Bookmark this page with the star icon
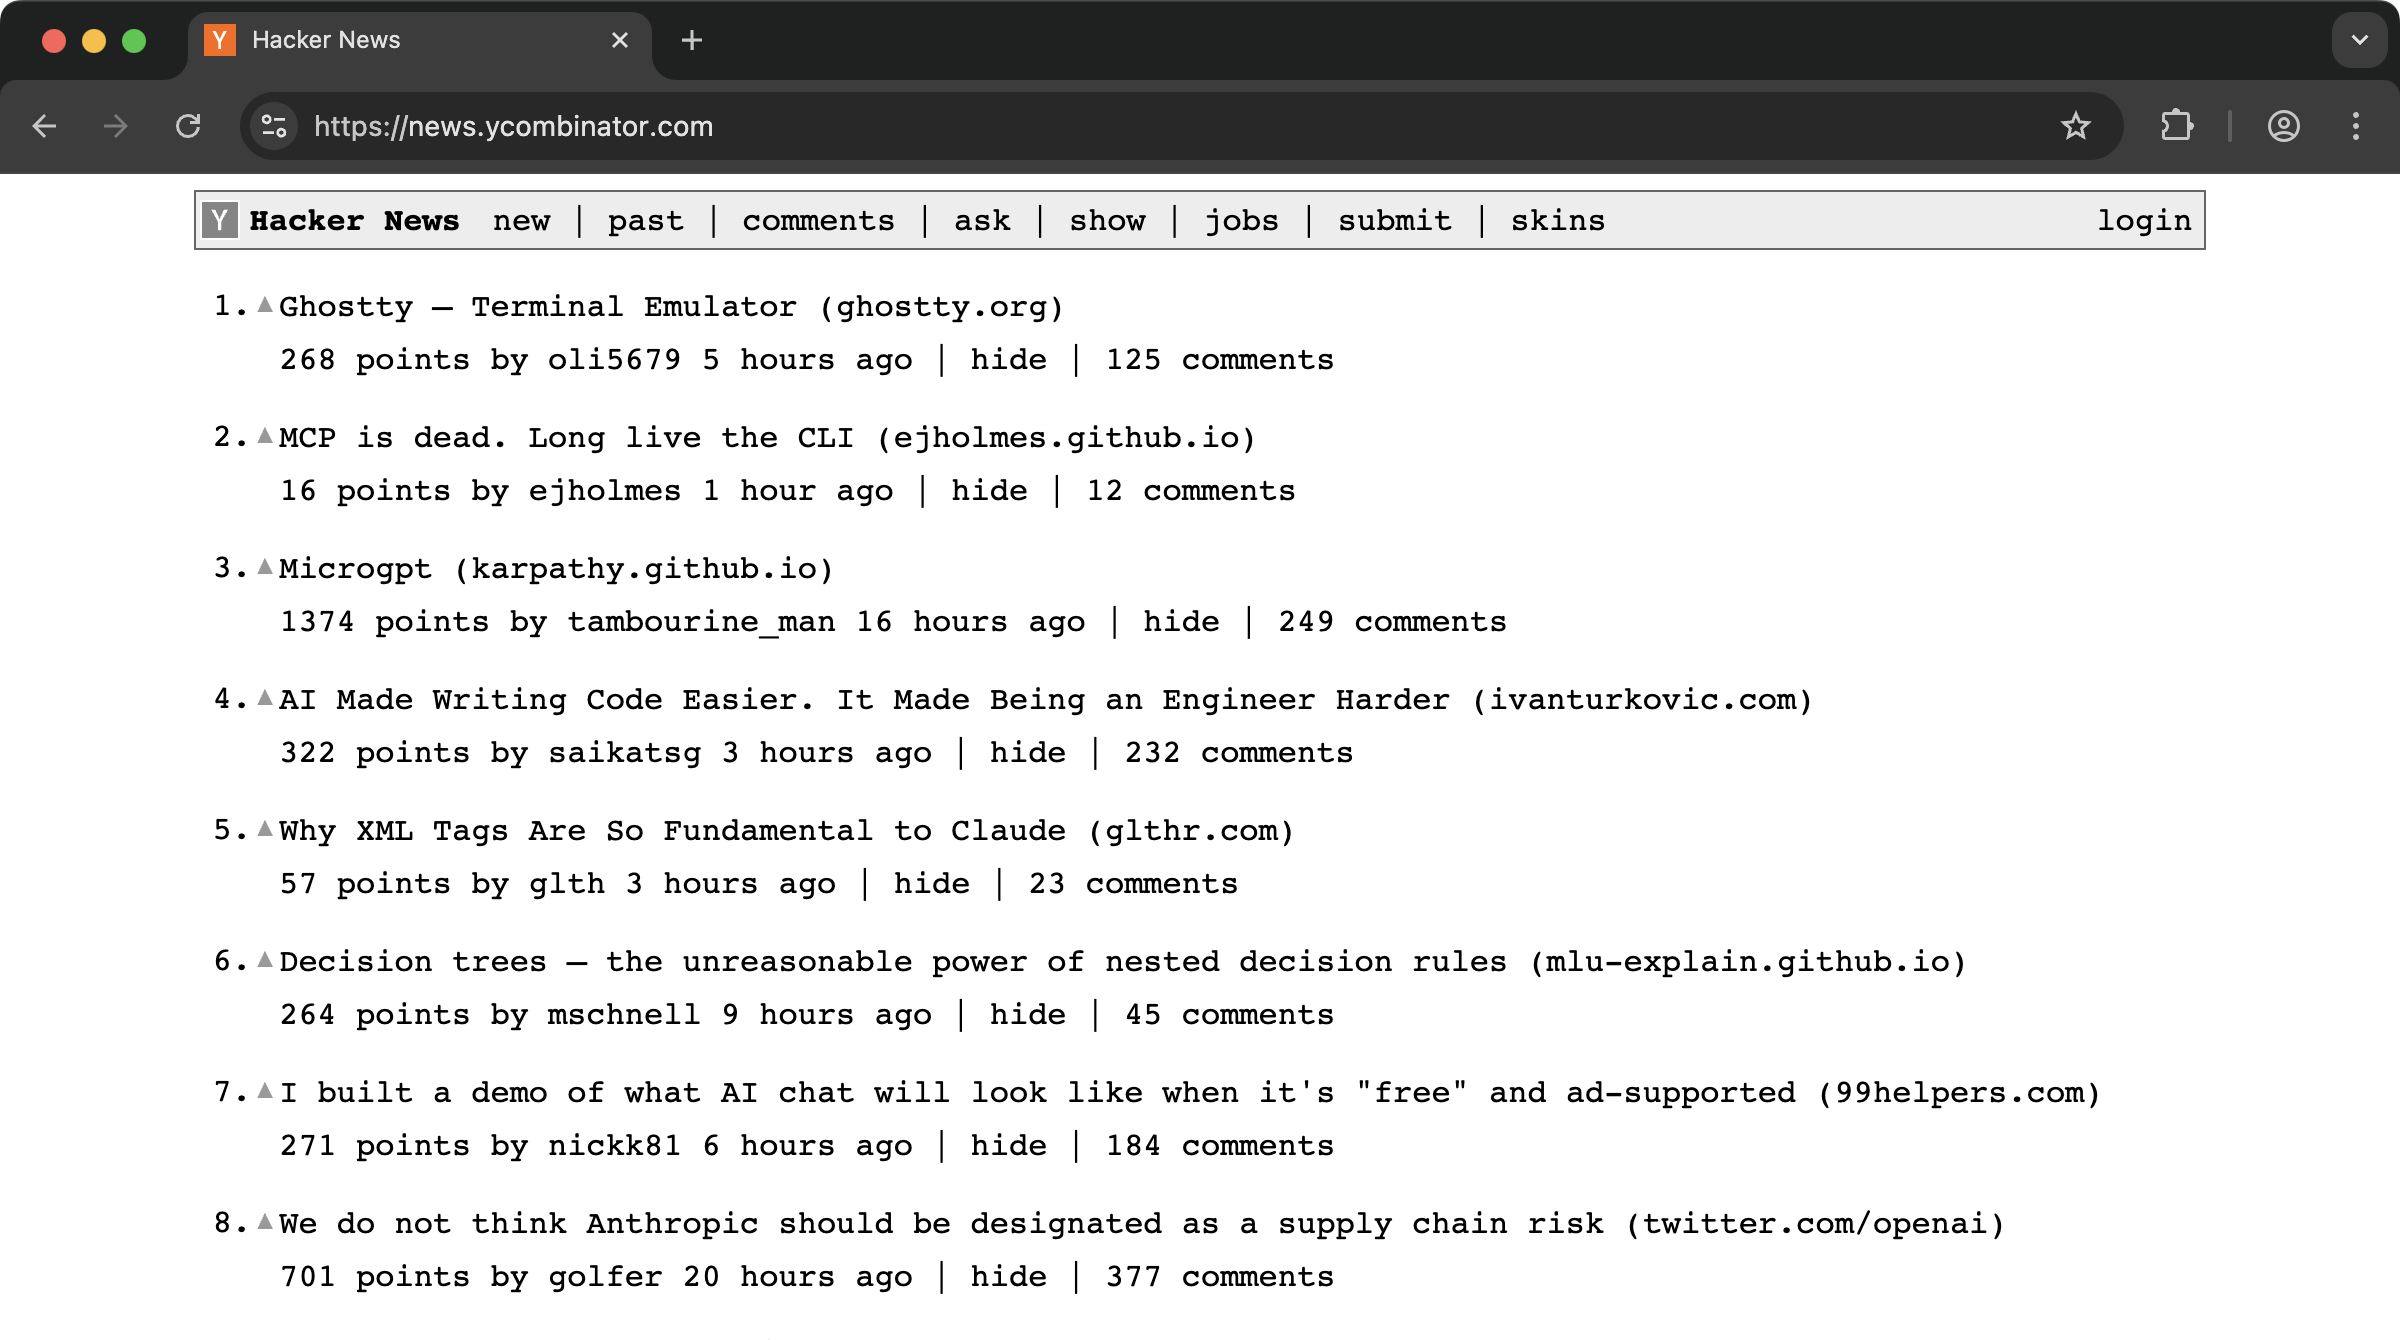 pos(2075,126)
